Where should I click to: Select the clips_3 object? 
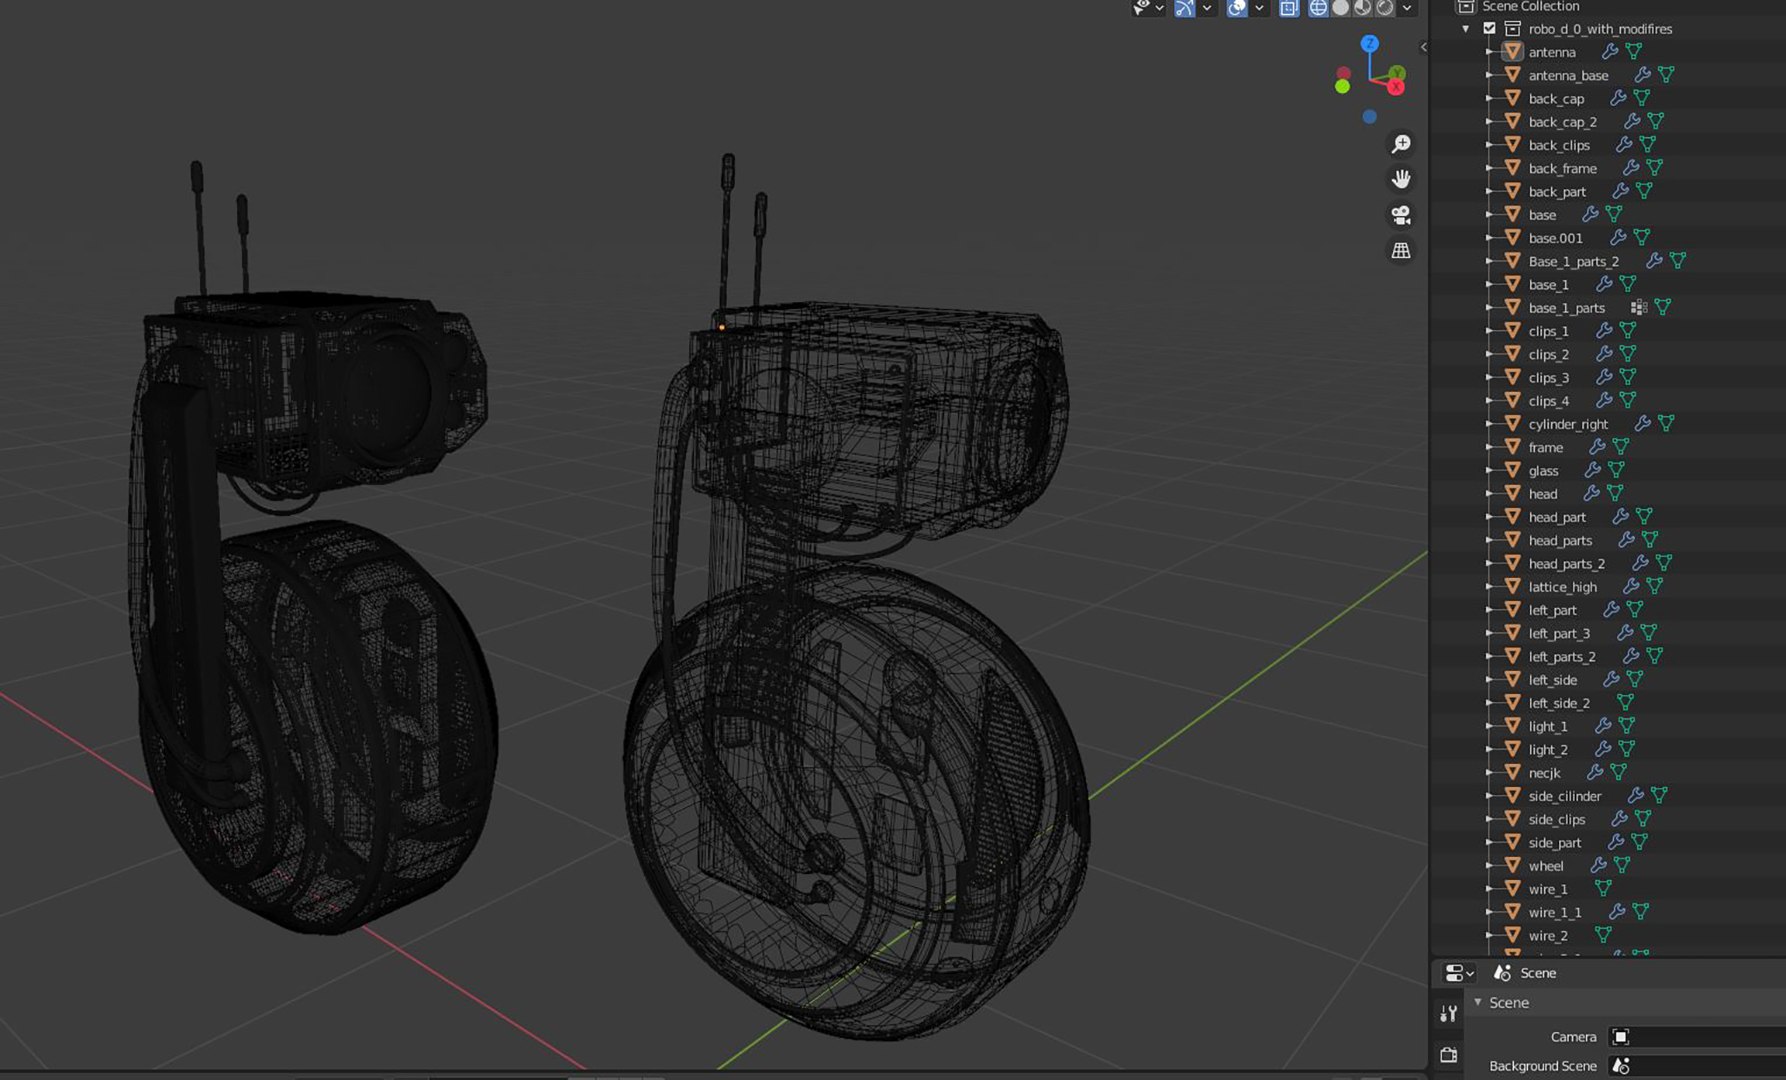click(x=1548, y=377)
